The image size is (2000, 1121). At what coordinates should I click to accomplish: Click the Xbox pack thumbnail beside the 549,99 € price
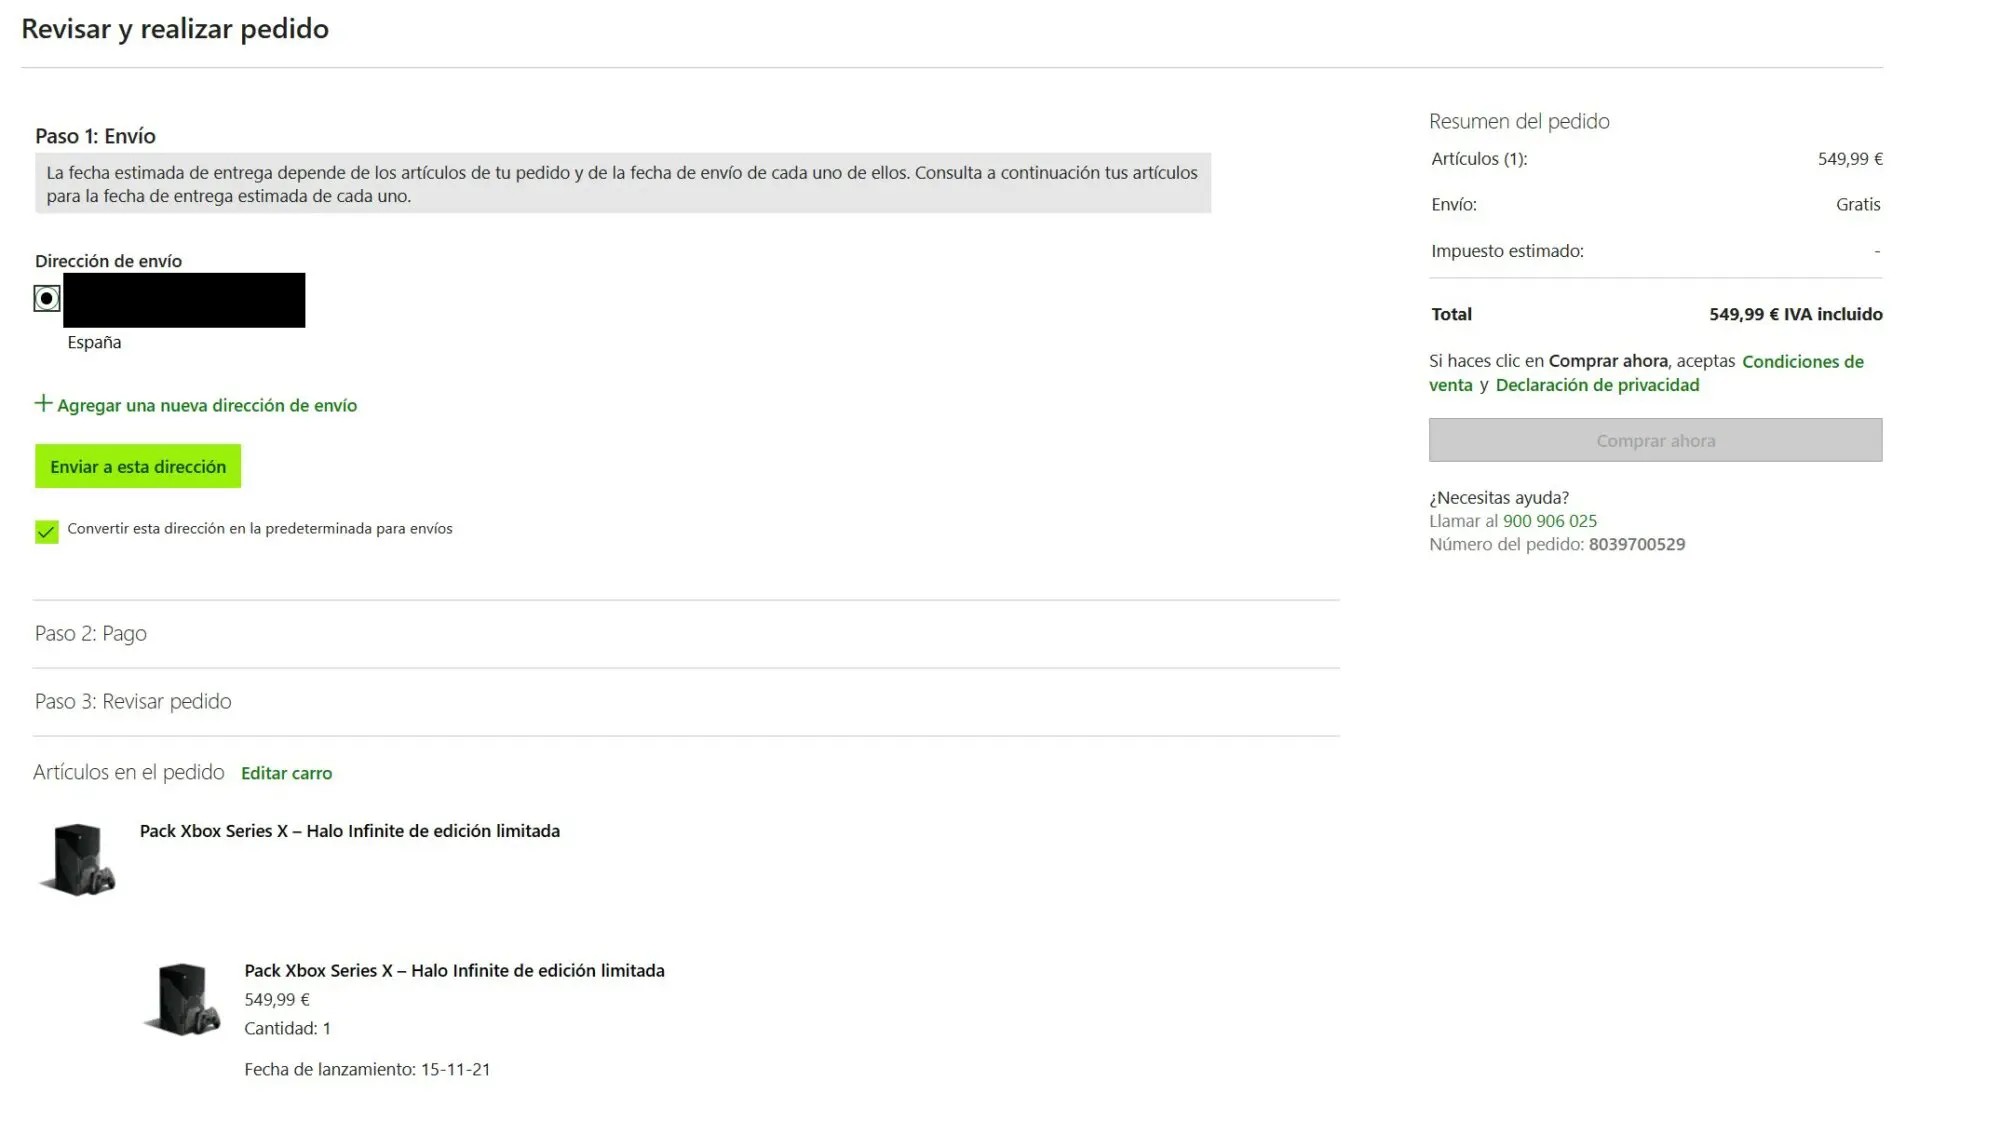(x=183, y=999)
